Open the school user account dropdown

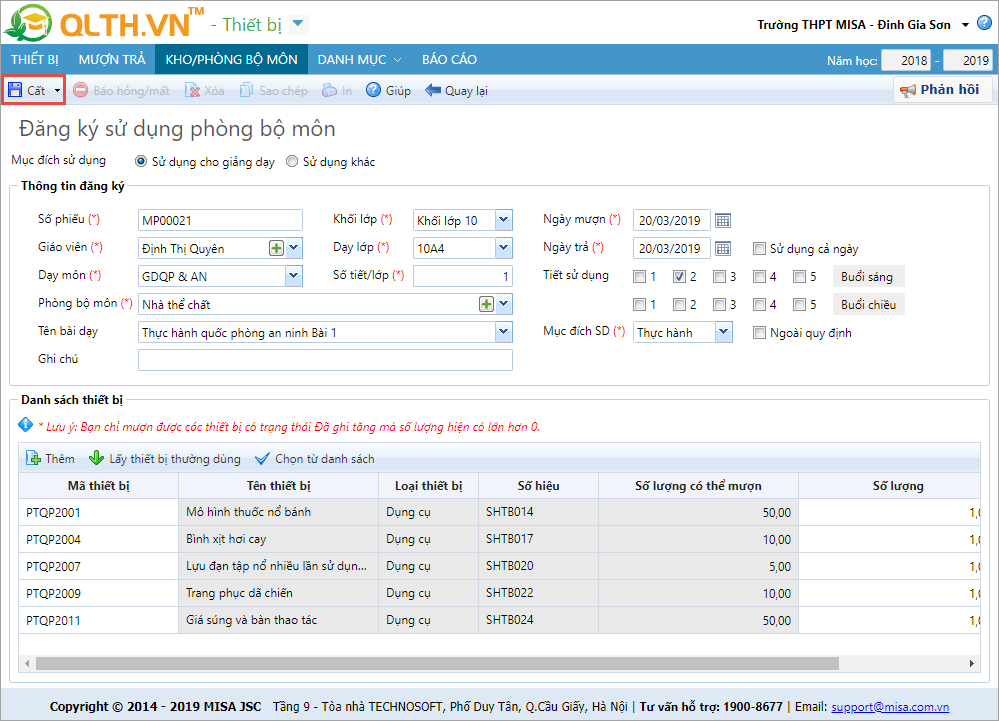tap(965, 25)
